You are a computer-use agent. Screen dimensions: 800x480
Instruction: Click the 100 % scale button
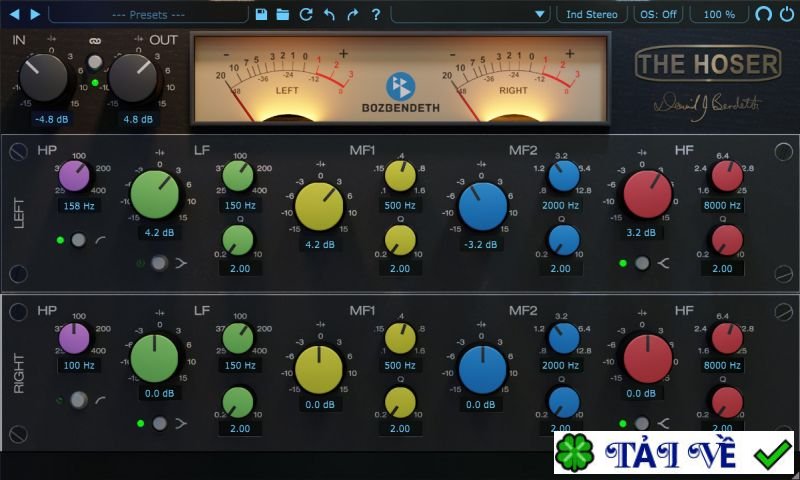(x=718, y=14)
